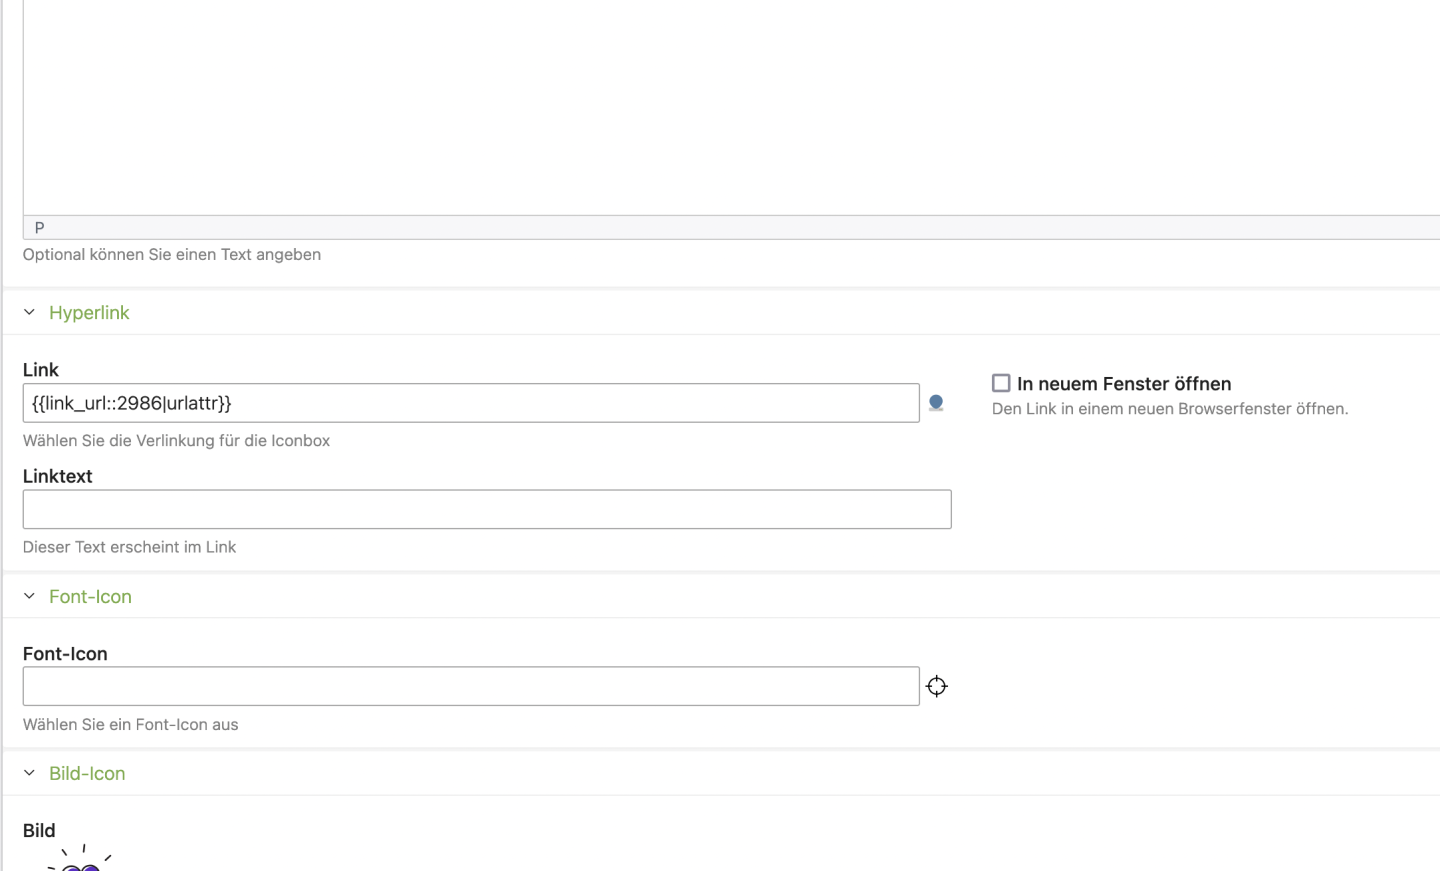Click into the empty Font-Icon input
The height and width of the screenshot is (871, 1440).
click(470, 687)
